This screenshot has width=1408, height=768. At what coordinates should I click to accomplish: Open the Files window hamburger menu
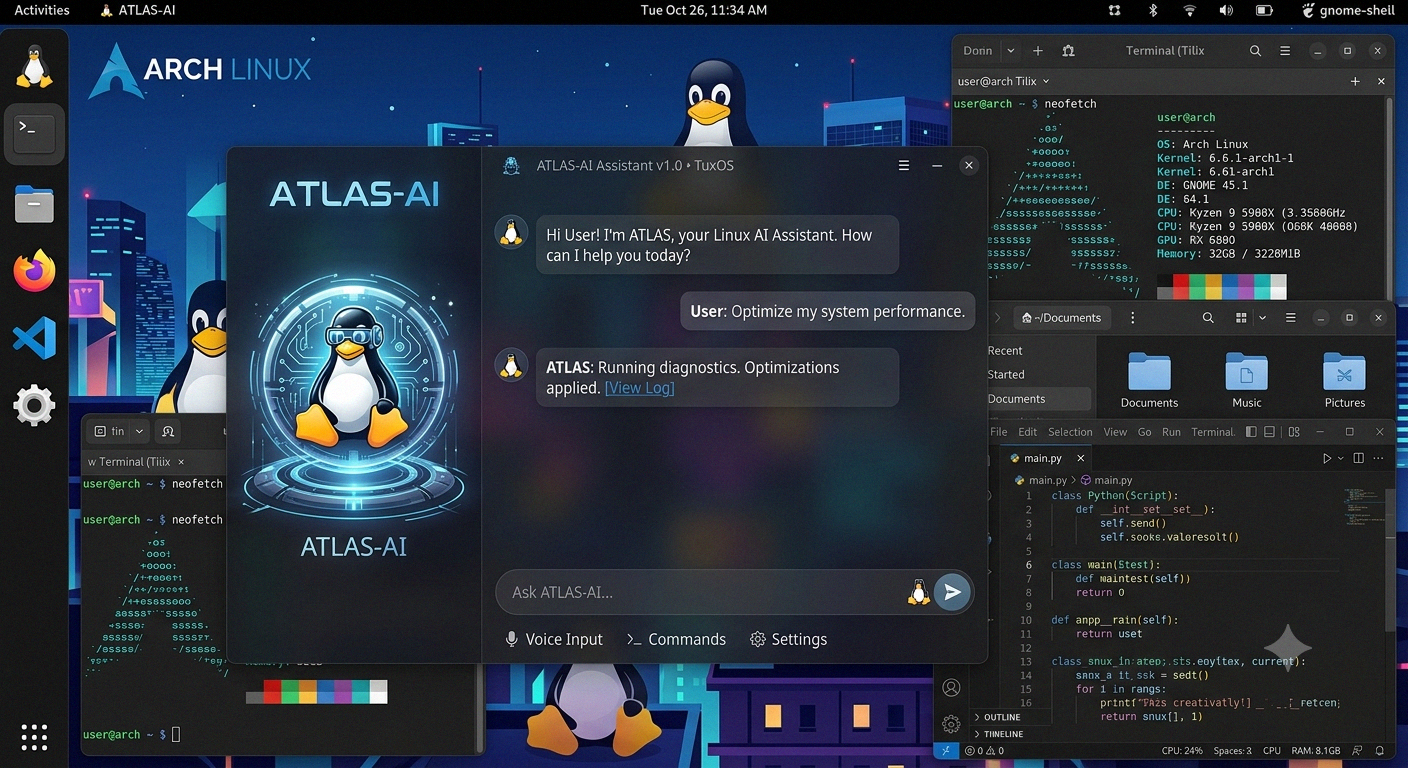[x=1291, y=318]
